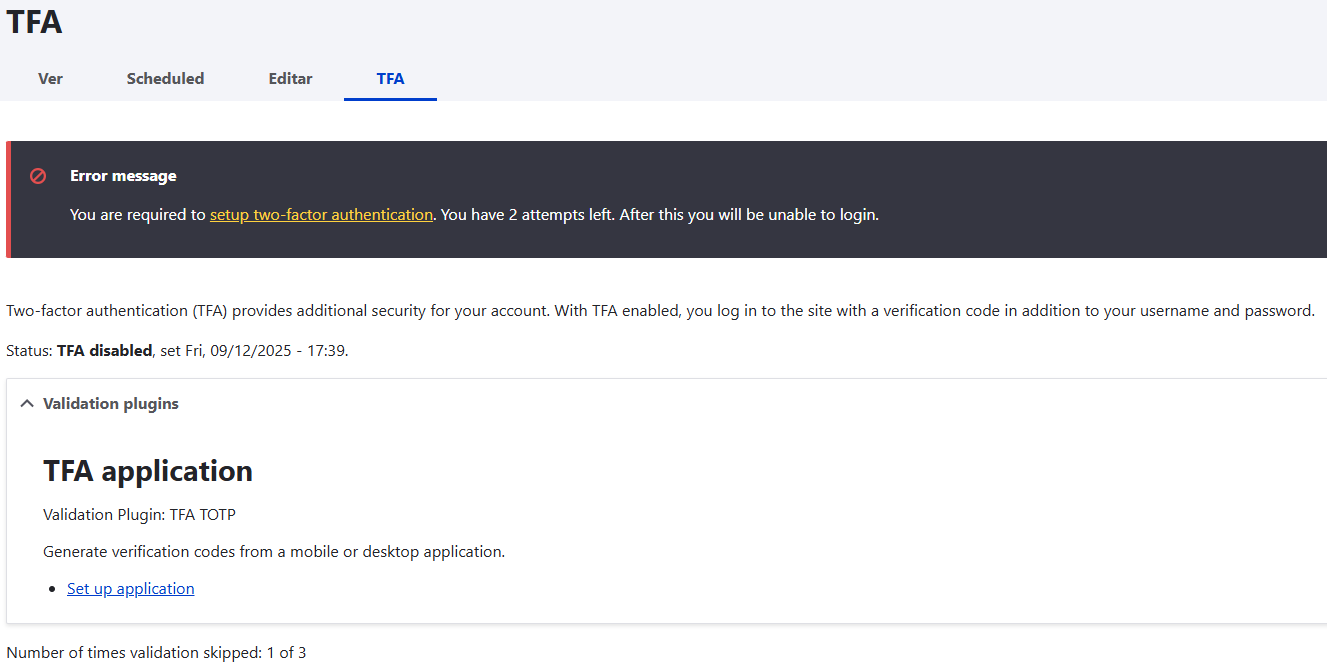1327x669 pixels.
Task: Click the Generate verification codes description
Action: click(274, 552)
